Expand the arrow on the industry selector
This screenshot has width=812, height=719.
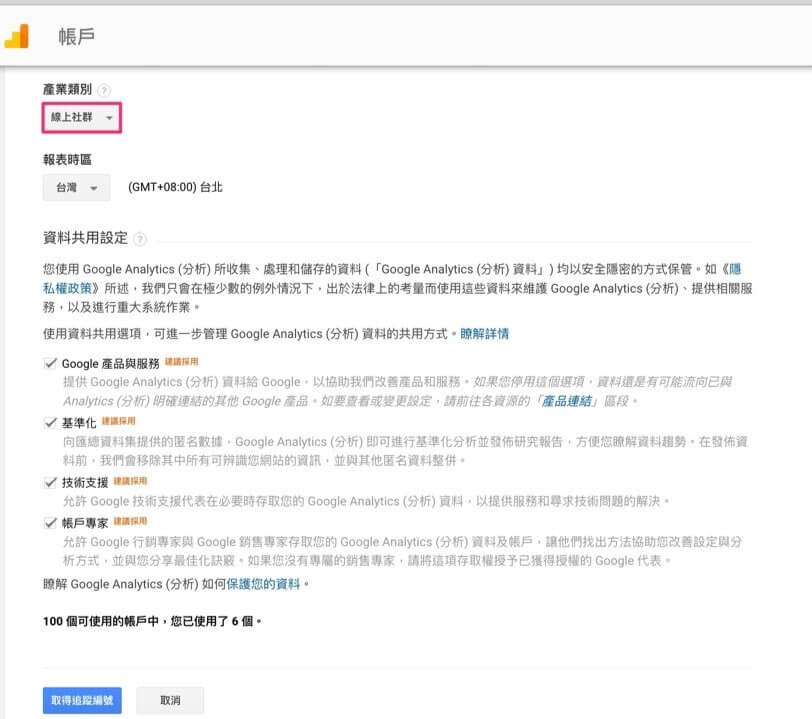tap(111, 117)
